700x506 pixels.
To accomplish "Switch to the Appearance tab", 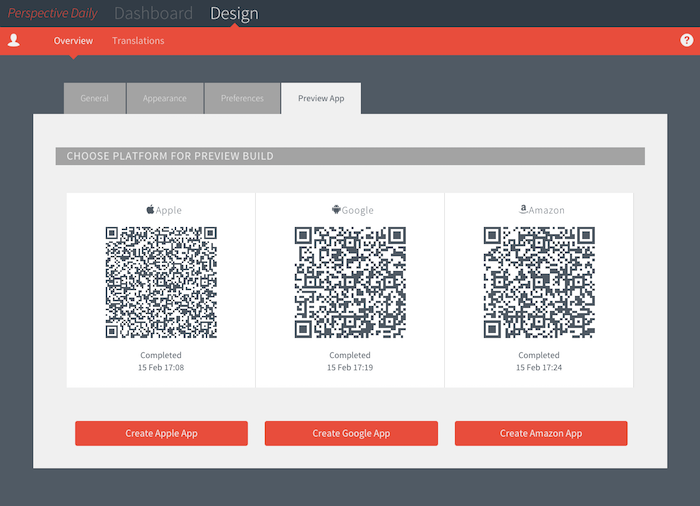I will point(165,98).
